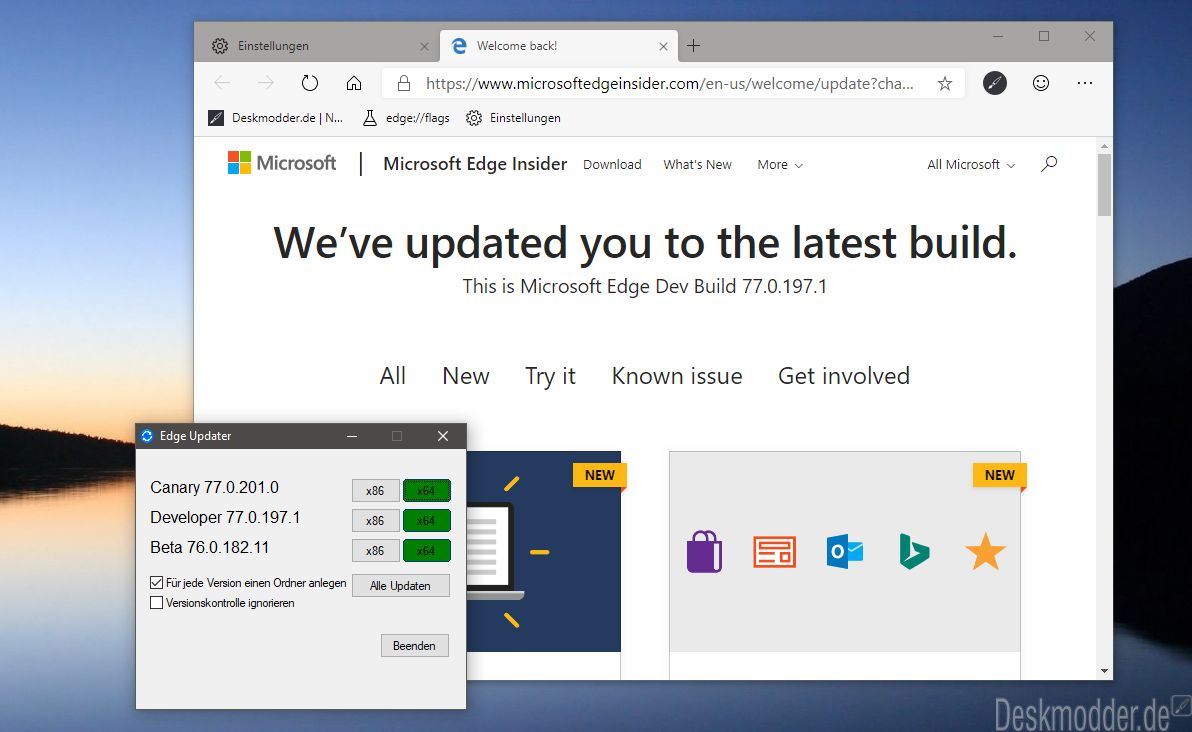Click the Developer 77.0.197.1 version label
Screen dimensions: 1192x732
(225, 518)
